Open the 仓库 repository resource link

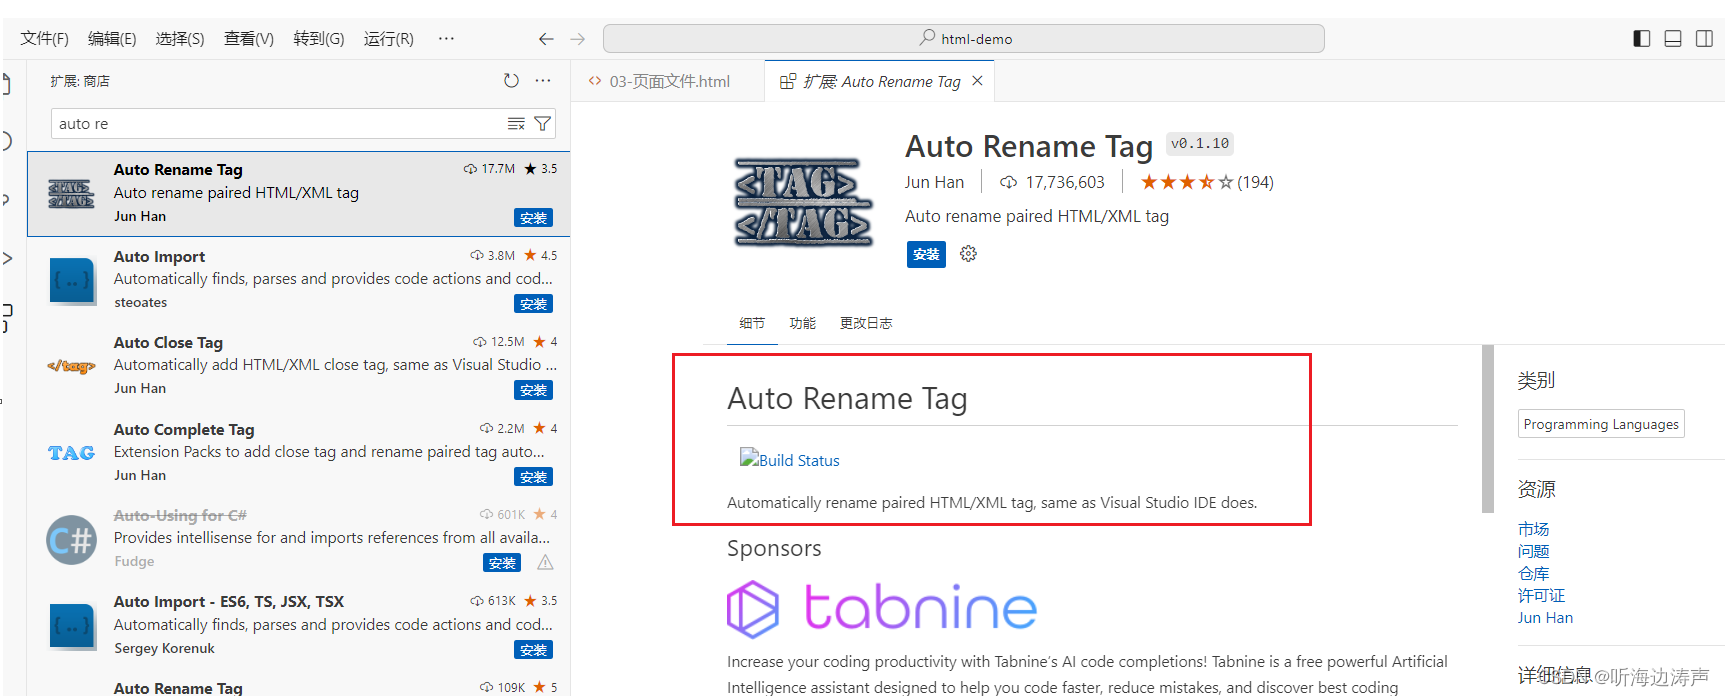click(1533, 573)
